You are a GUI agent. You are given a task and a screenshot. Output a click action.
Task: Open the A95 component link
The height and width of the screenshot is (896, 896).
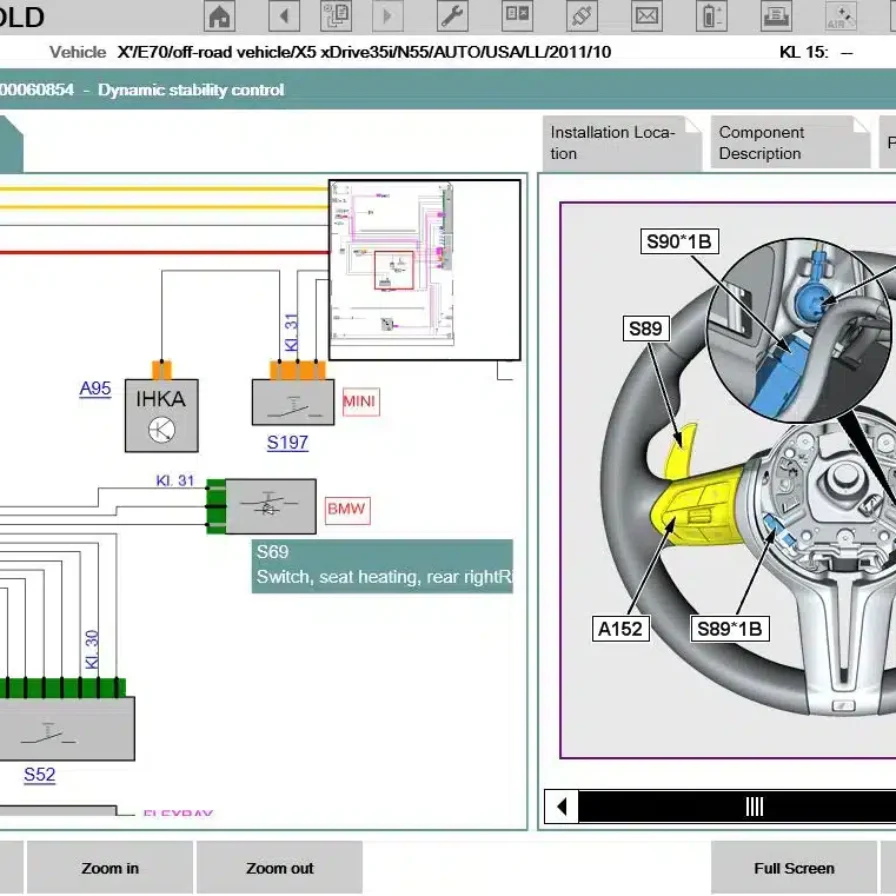pos(95,389)
